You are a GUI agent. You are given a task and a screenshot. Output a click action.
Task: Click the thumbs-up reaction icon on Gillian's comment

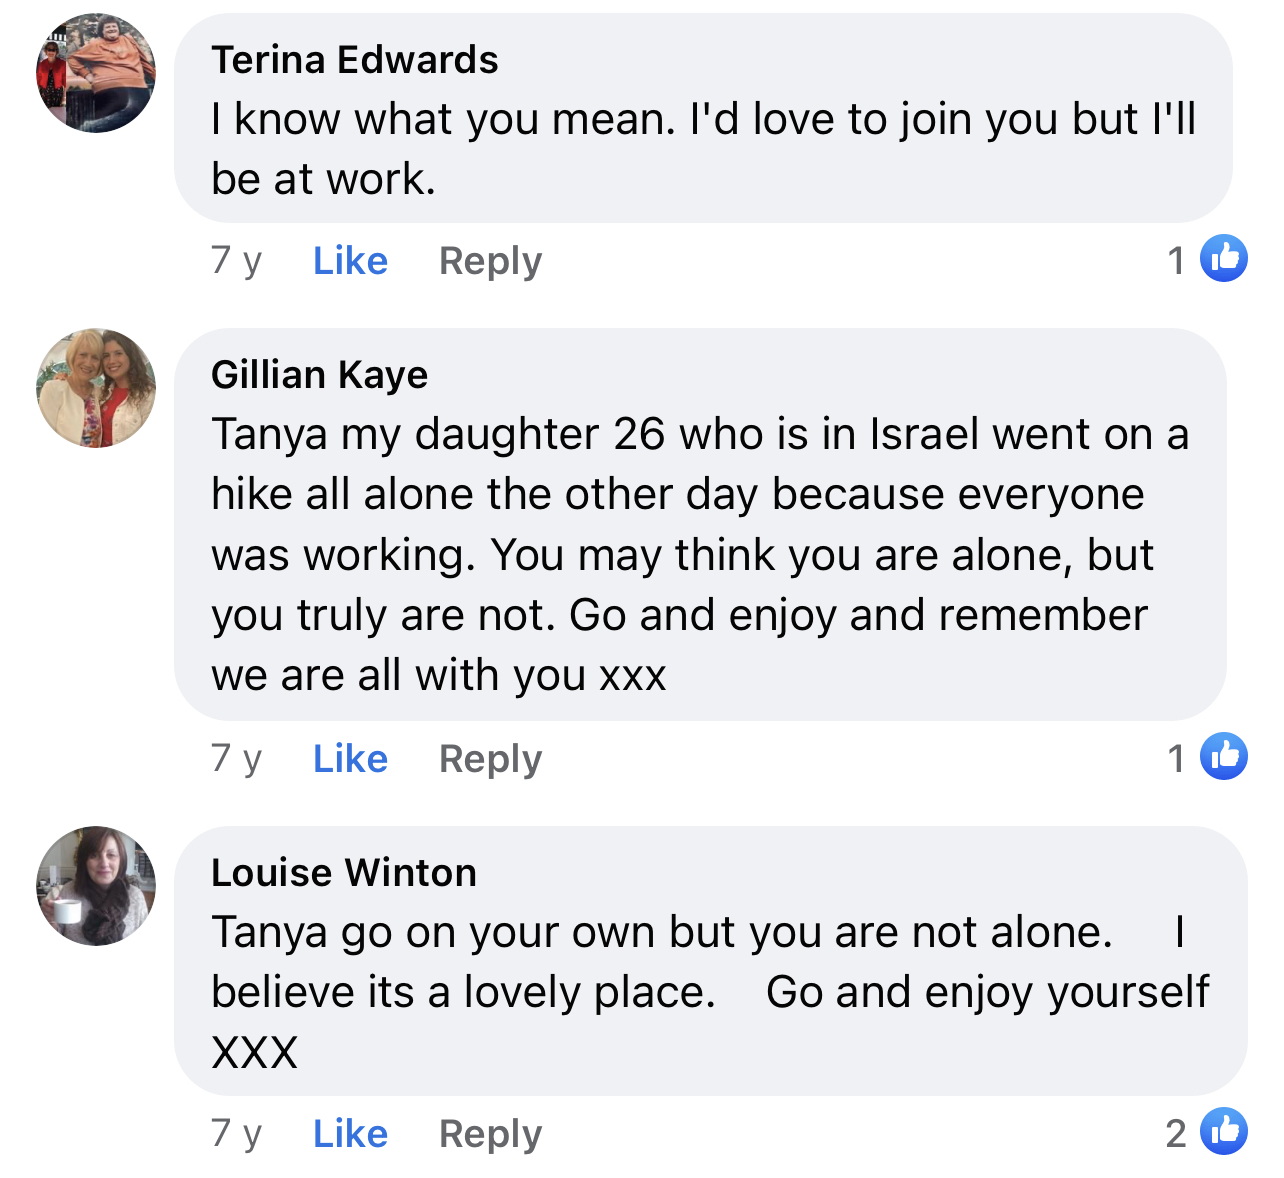[1223, 756]
